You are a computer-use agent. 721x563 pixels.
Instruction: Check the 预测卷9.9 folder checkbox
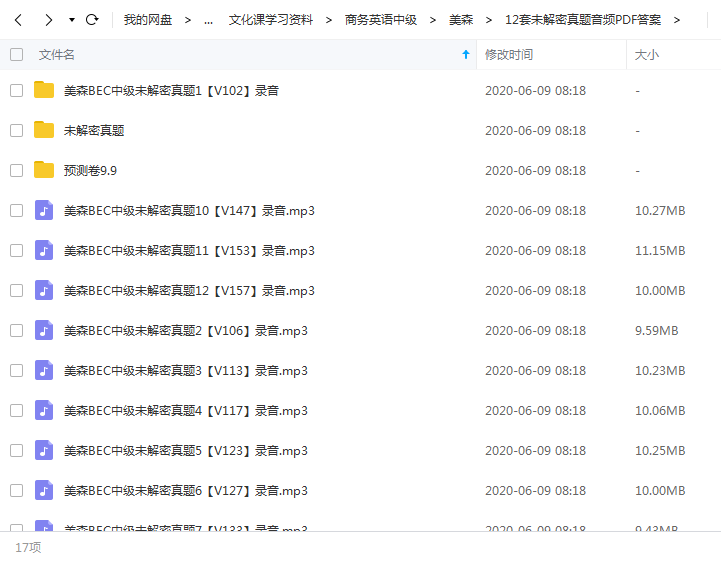[17, 171]
